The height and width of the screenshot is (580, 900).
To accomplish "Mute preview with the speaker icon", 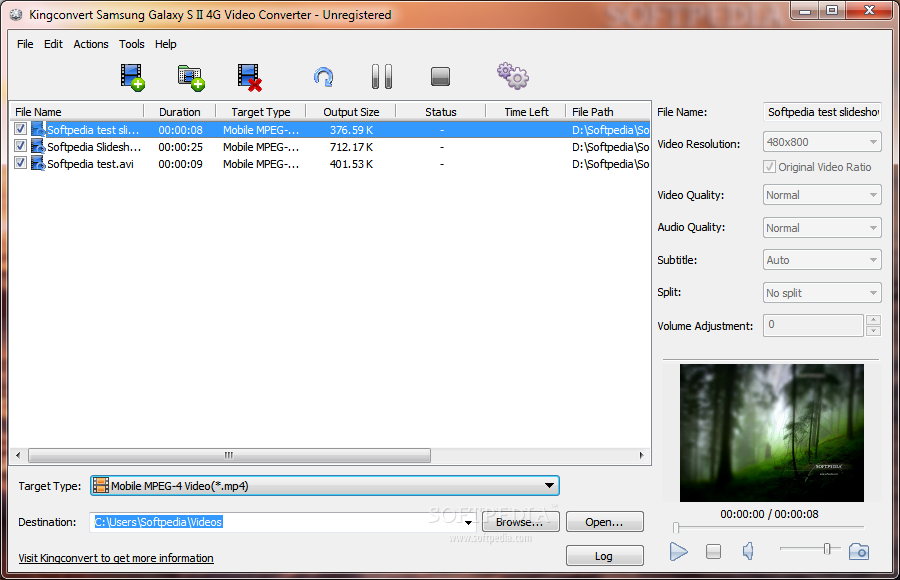I will (748, 552).
